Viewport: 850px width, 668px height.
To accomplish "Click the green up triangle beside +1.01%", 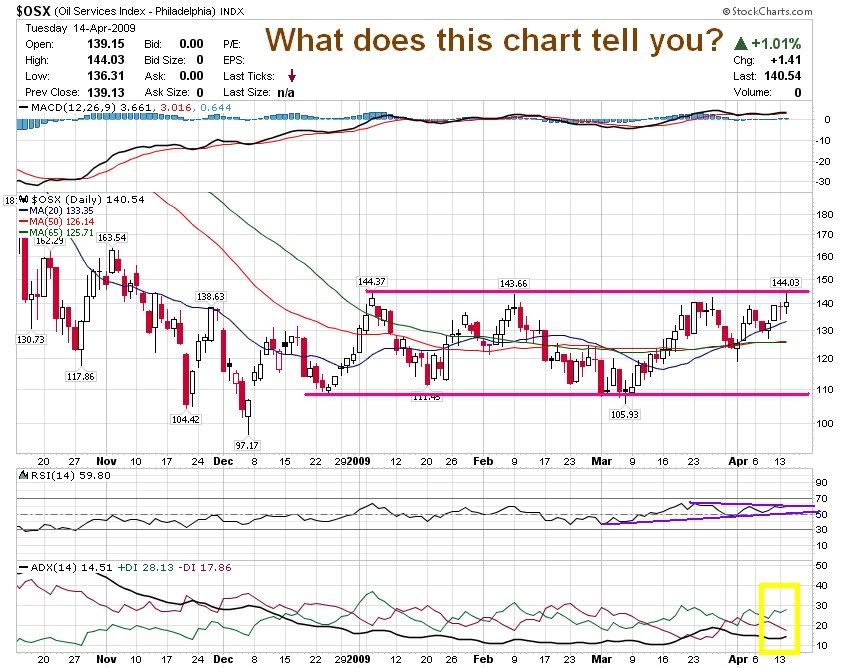I will pyautogui.click(x=741, y=44).
